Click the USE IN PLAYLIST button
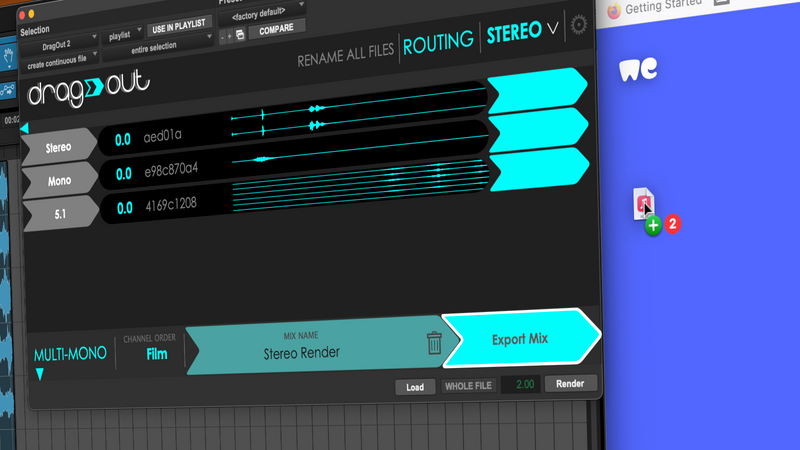800x450 pixels. coord(179,27)
